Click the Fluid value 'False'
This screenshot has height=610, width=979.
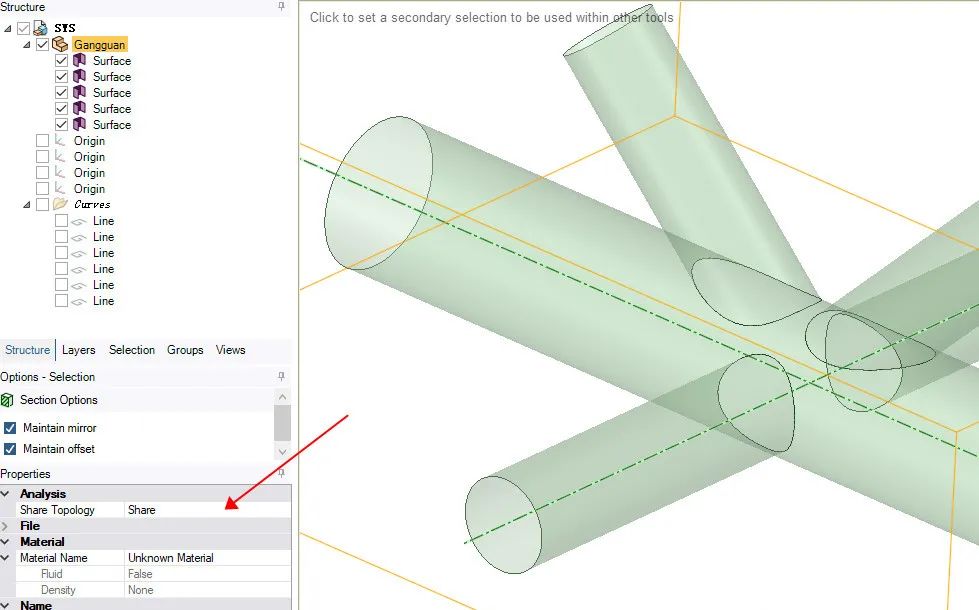(x=140, y=574)
